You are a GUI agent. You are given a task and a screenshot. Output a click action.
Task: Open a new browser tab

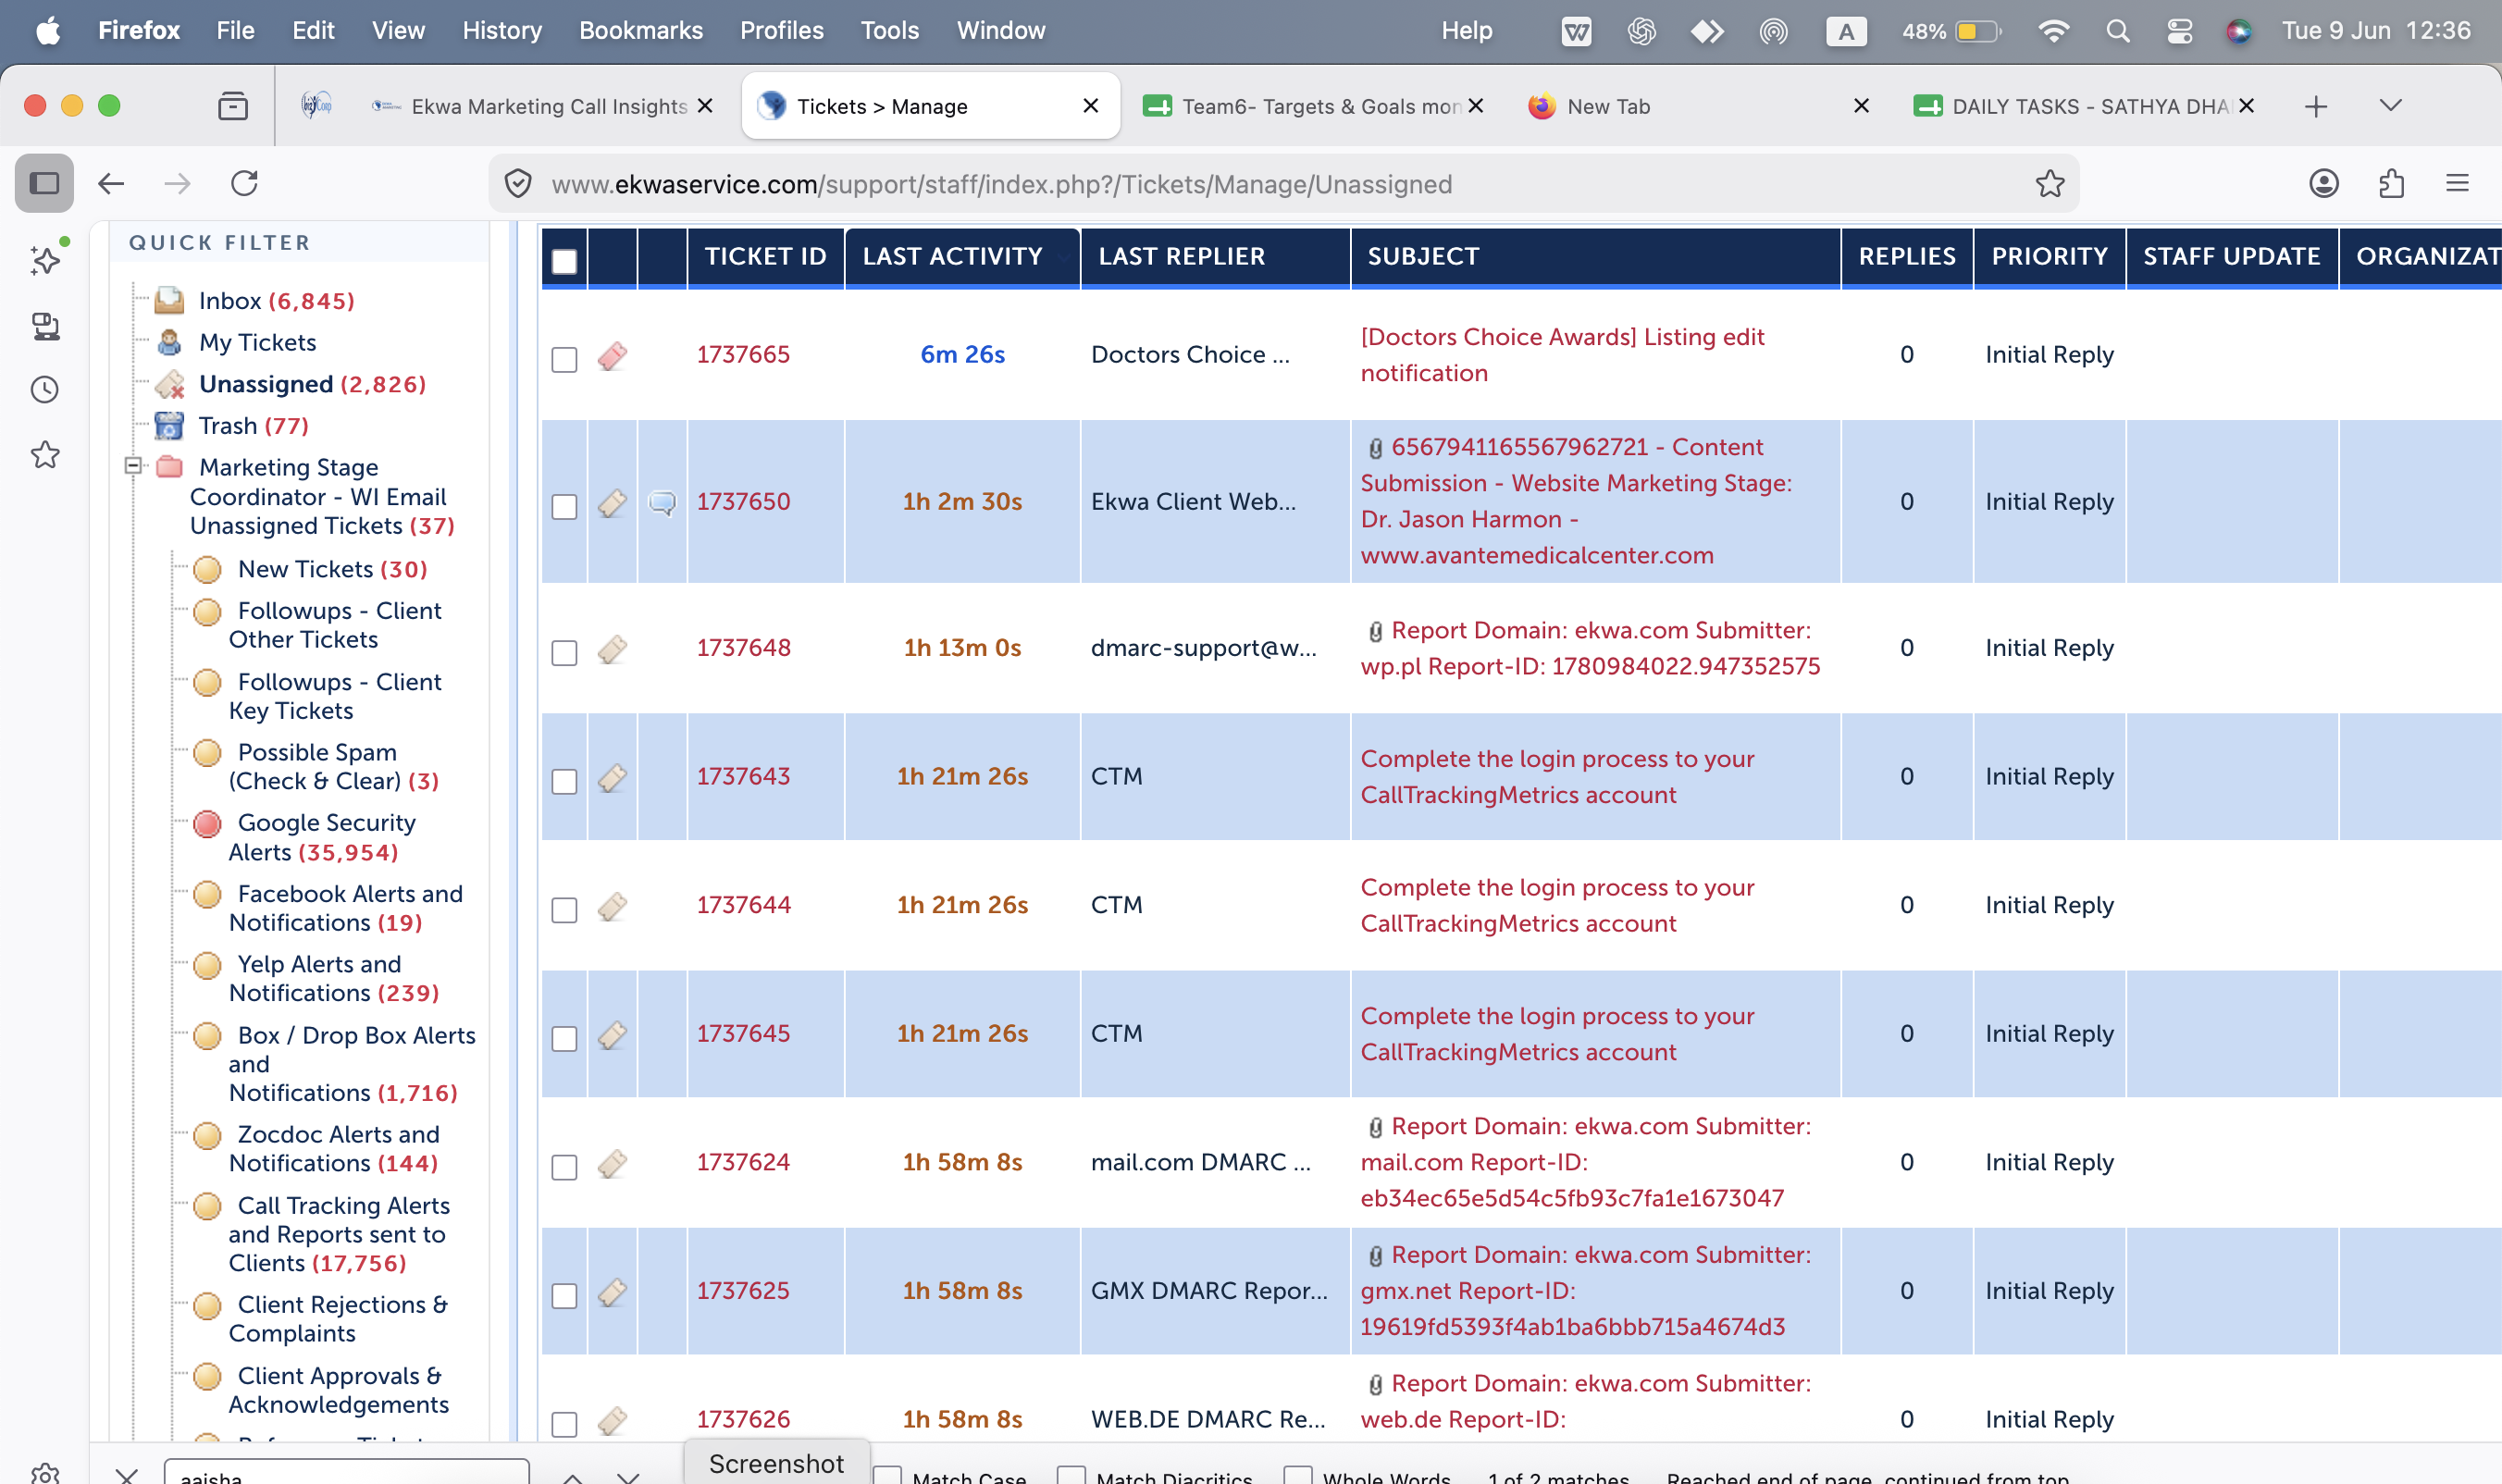tap(2315, 106)
